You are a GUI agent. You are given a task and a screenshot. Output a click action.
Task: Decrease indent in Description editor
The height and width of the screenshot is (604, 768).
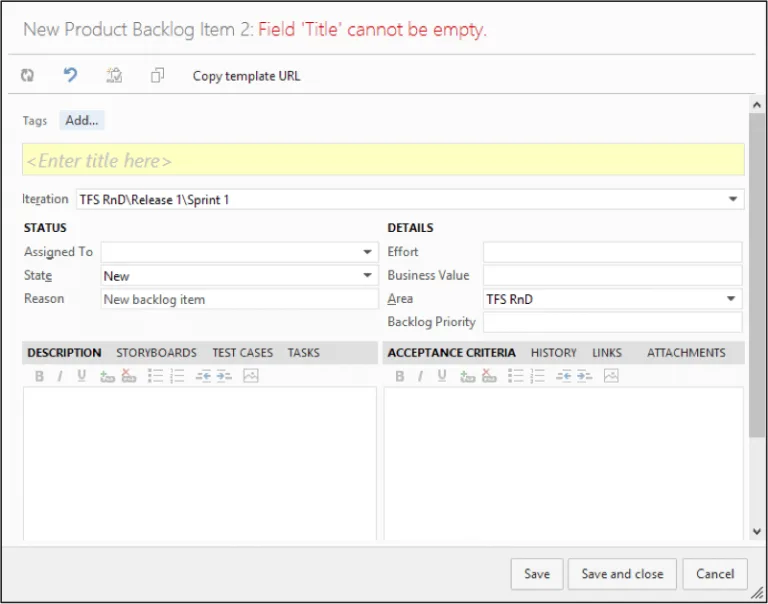[x=203, y=376]
